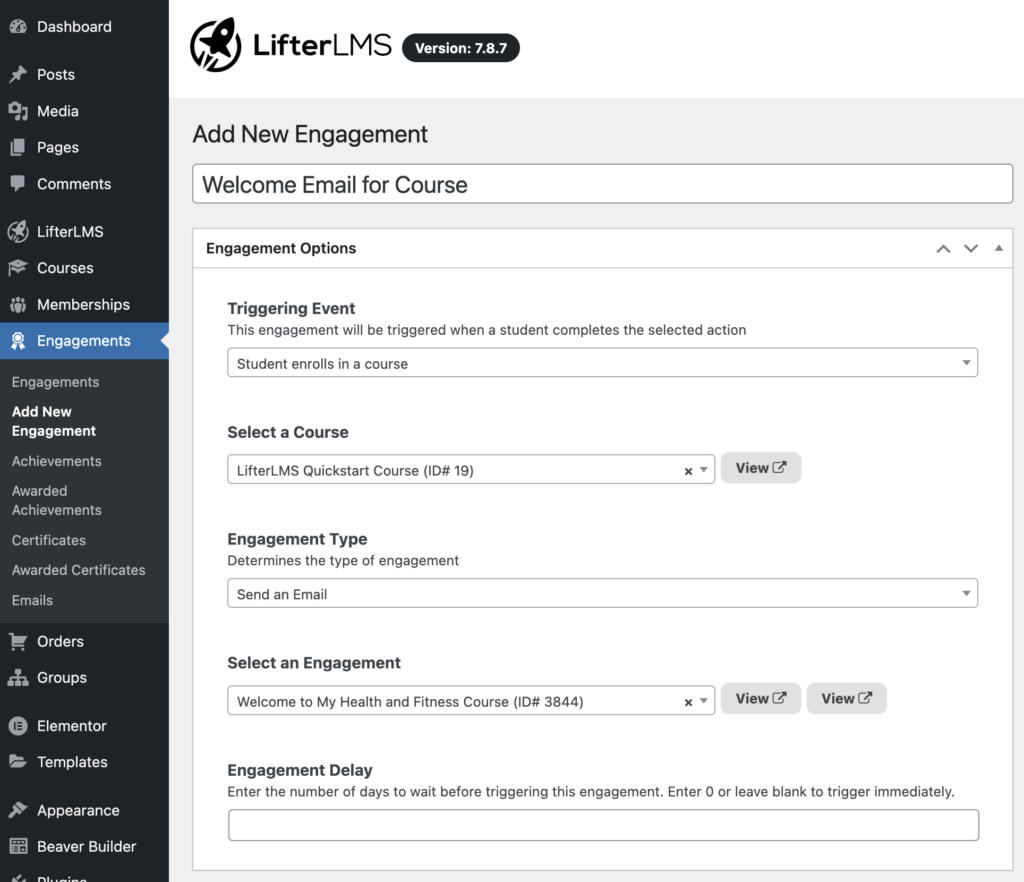
Task: Click the Dashboard gauge icon
Action: [x=18, y=27]
